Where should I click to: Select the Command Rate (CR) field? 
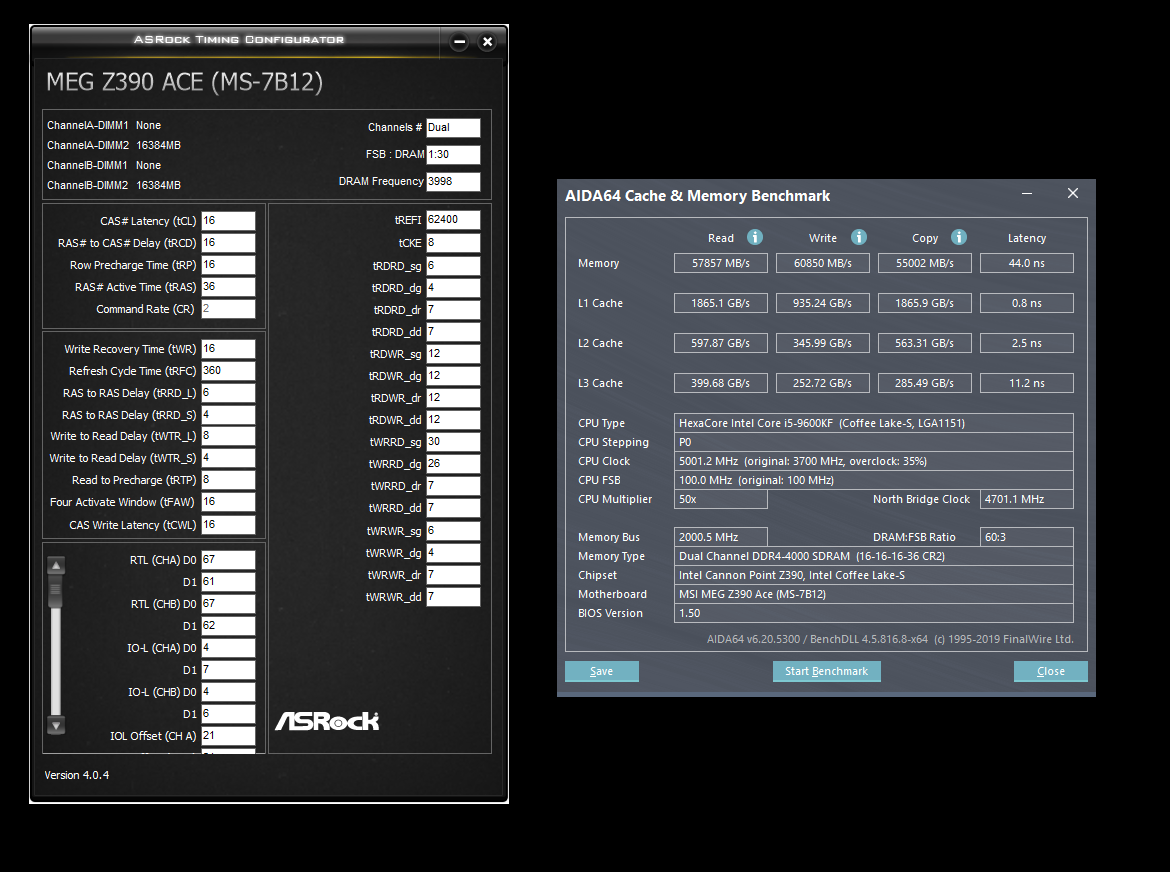[228, 309]
